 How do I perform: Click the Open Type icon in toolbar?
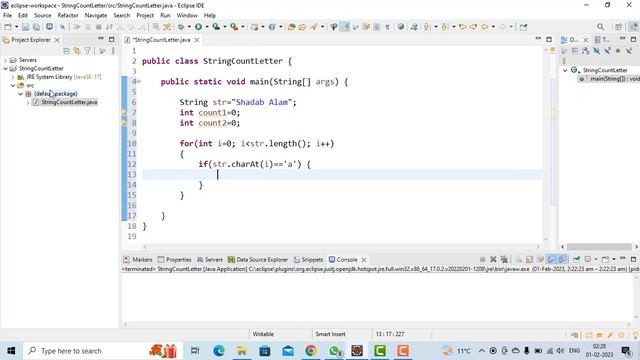coord(291,27)
